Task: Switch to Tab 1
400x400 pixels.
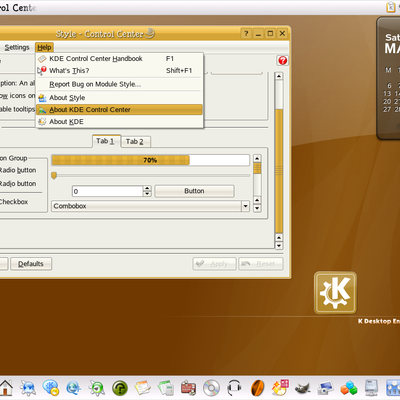Action: (x=105, y=141)
